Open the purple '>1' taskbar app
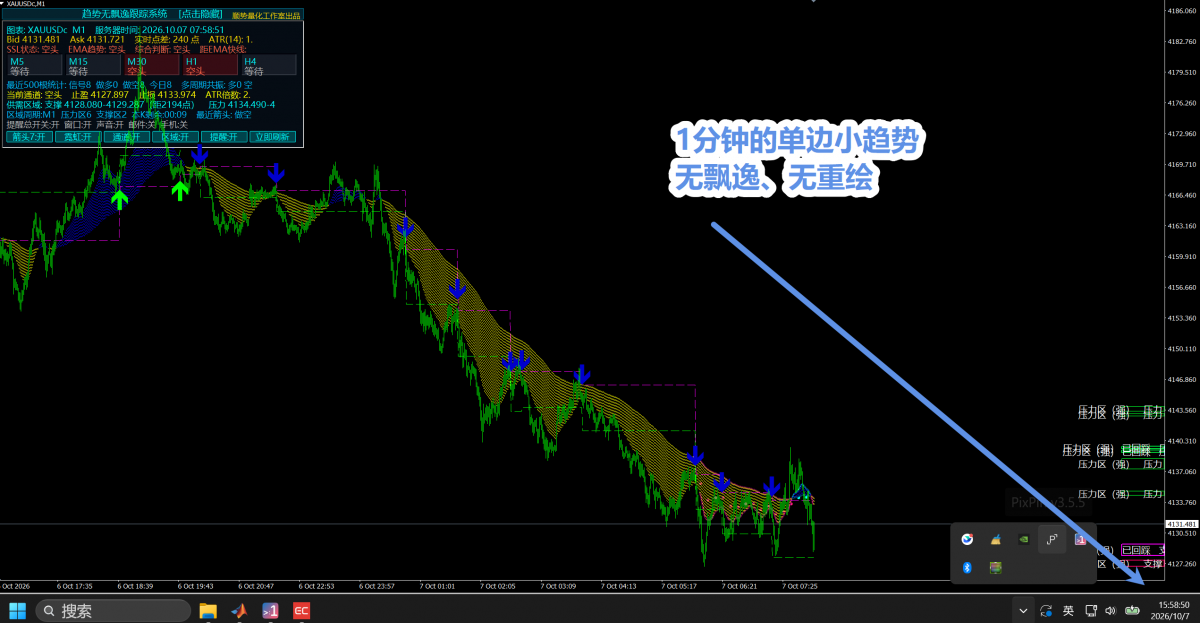Viewport: 1200px width, 623px height. [x=270, y=610]
